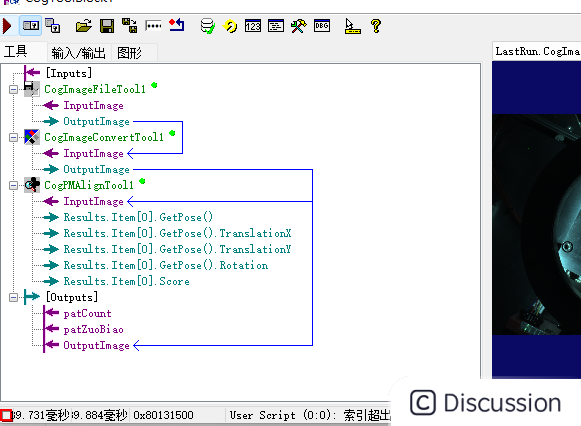Click the 123 data display icon

[253, 26]
